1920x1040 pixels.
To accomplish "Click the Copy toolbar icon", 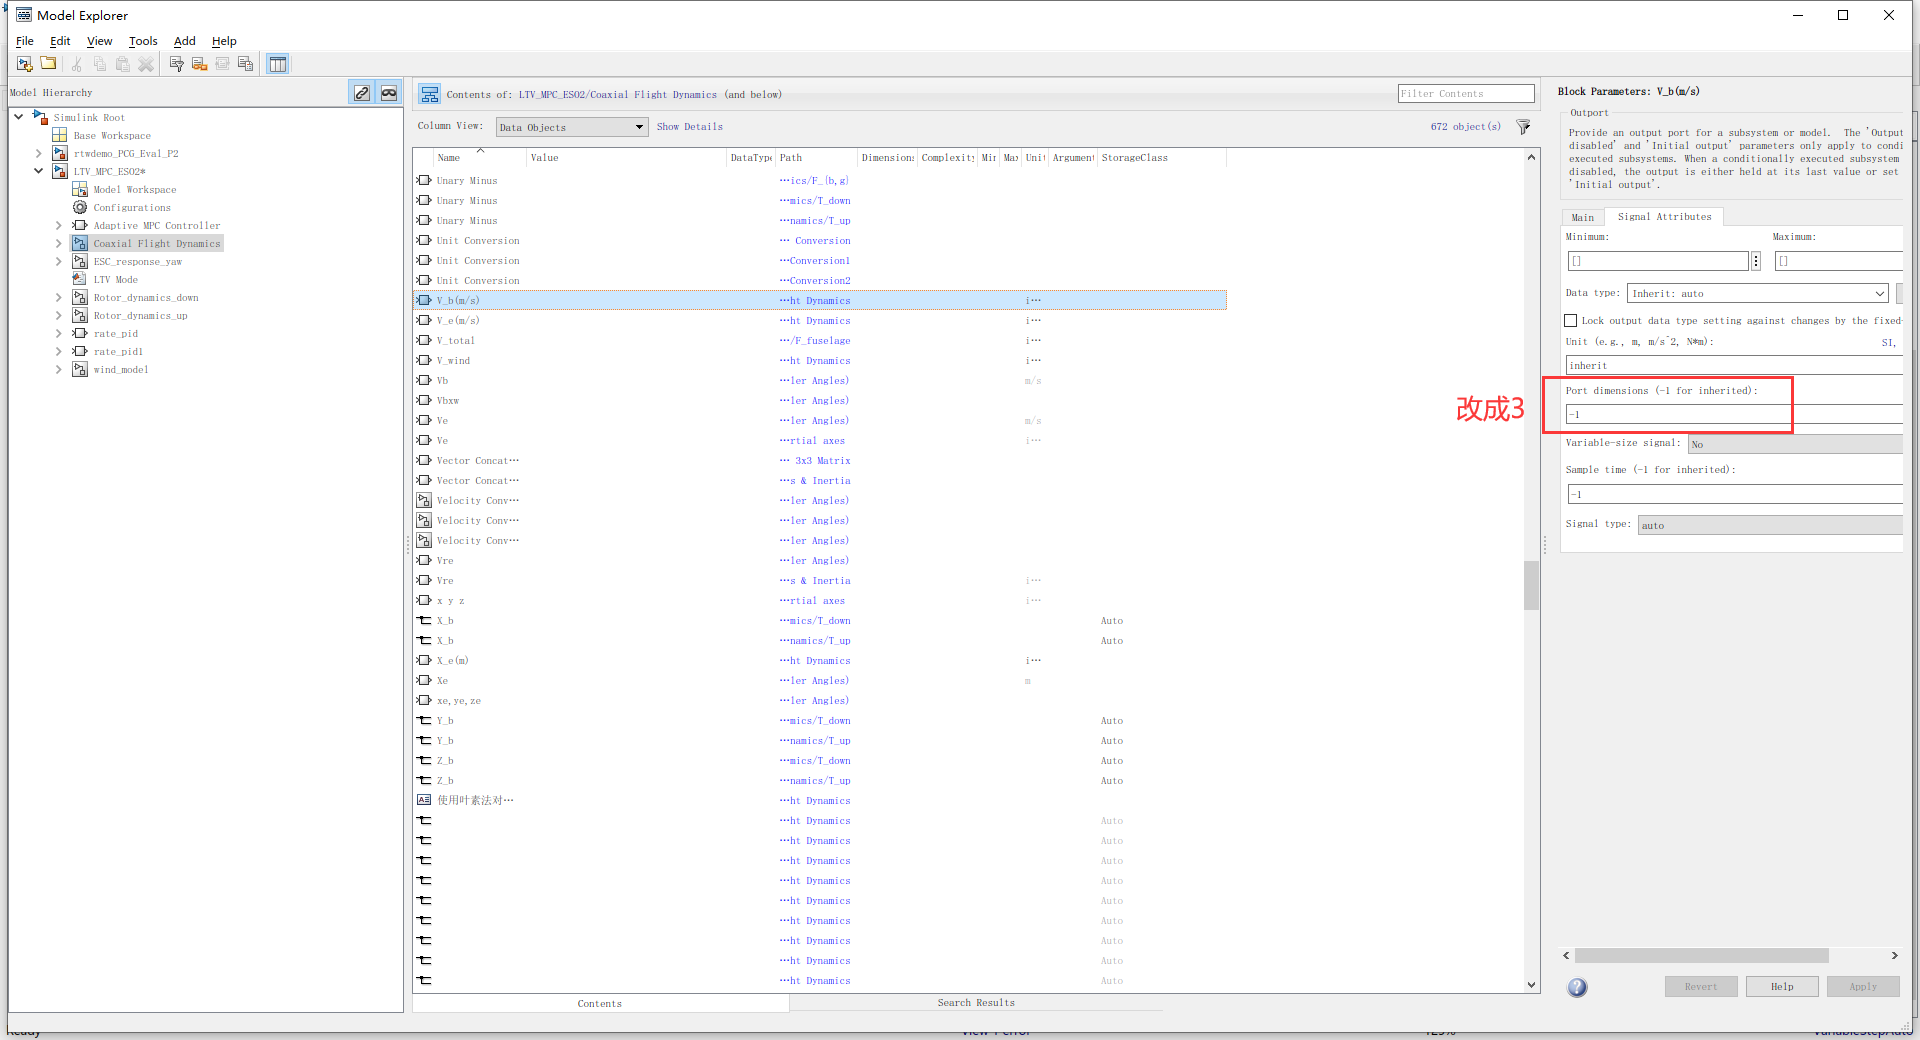I will 100,64.
